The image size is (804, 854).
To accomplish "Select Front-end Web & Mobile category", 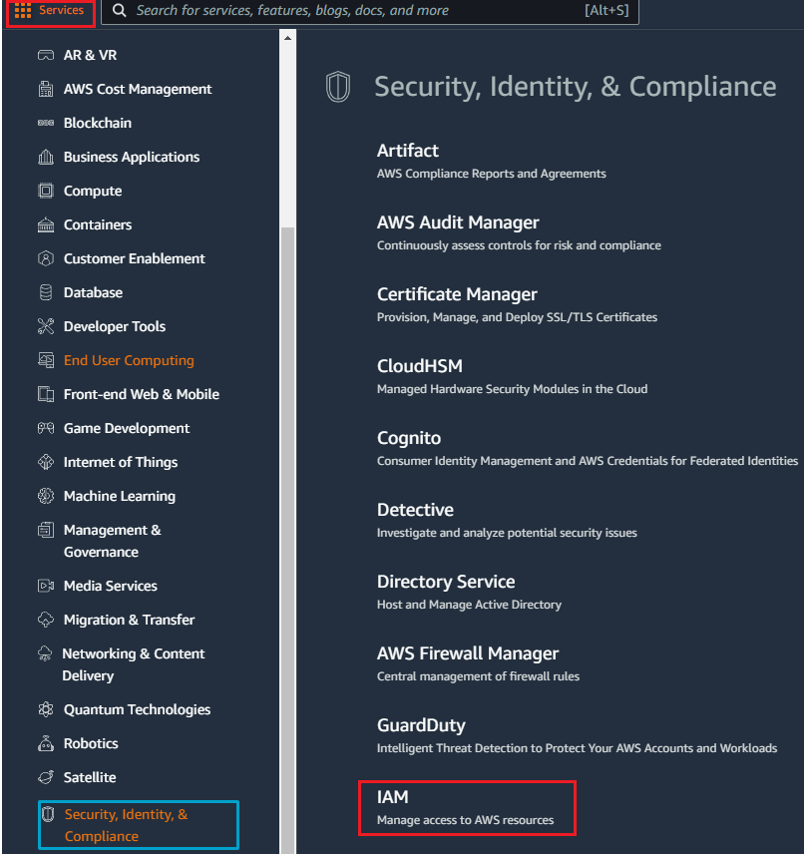I will pos(141,394).
